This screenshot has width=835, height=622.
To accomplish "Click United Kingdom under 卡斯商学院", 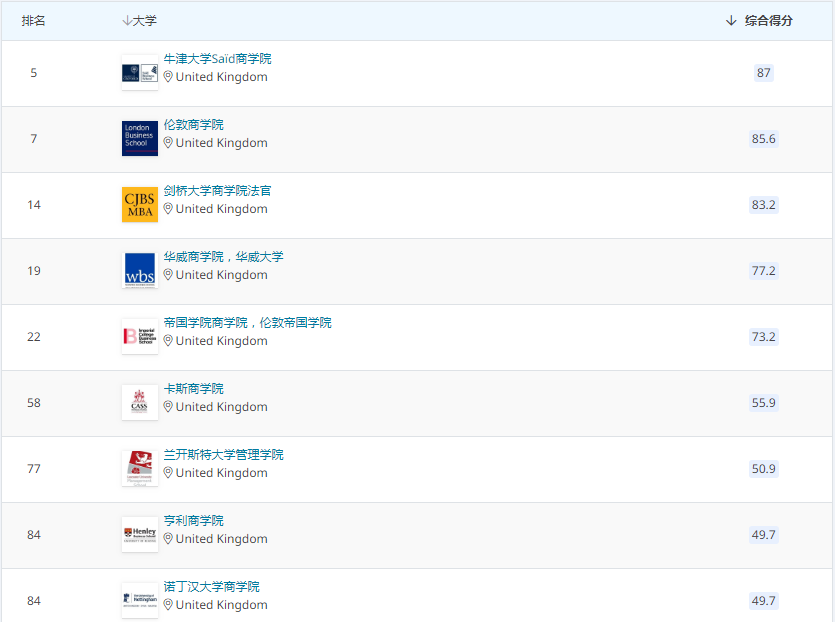I will 222,407.
